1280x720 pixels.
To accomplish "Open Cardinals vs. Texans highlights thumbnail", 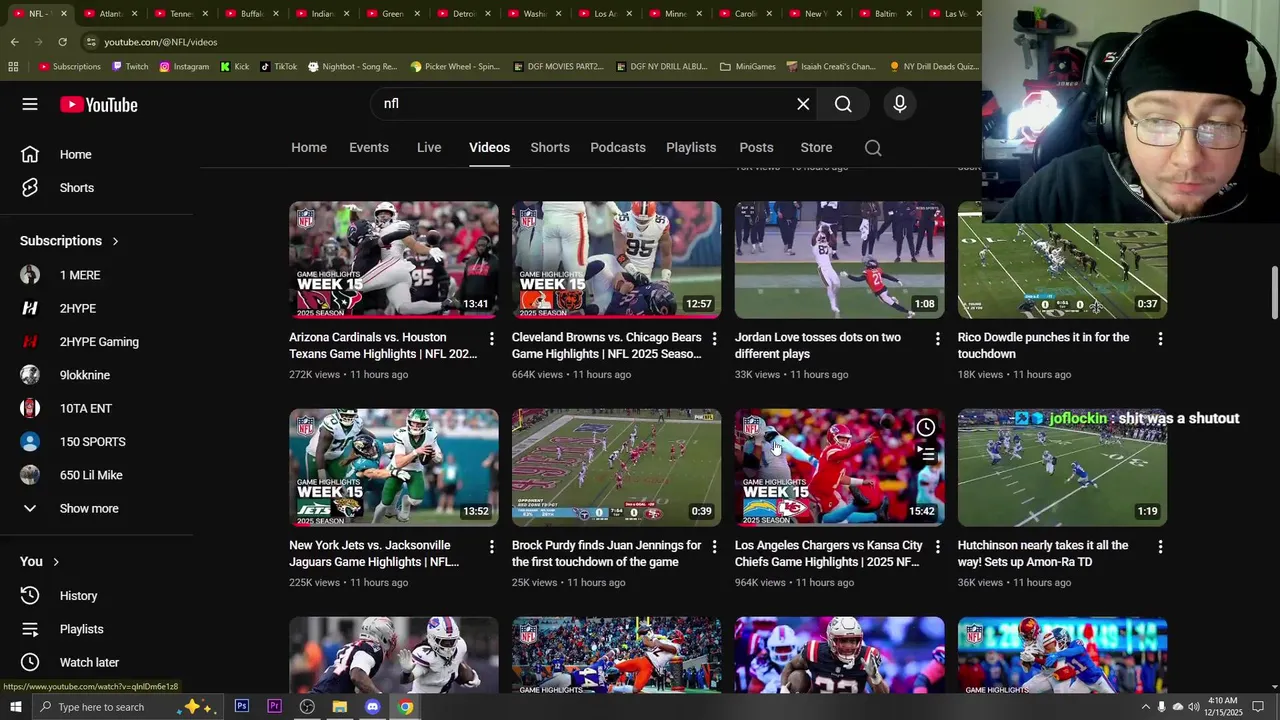I will pyautogui.click(x=394, y=260).
